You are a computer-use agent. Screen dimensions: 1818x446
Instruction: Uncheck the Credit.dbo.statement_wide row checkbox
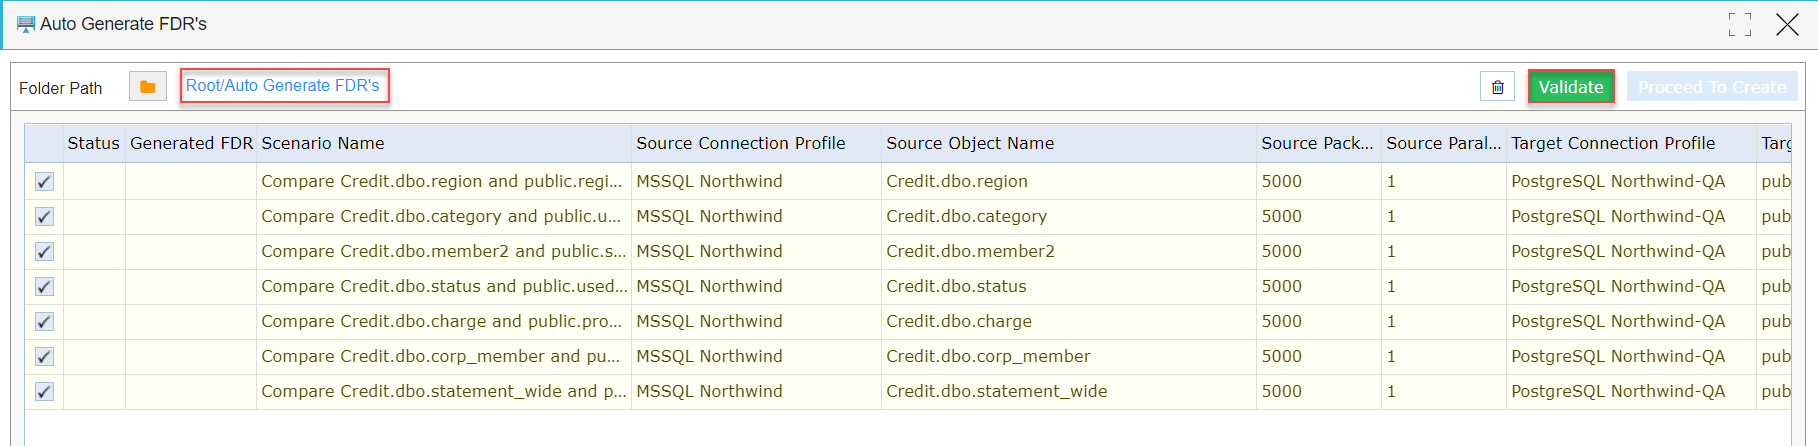pos(44,391)
